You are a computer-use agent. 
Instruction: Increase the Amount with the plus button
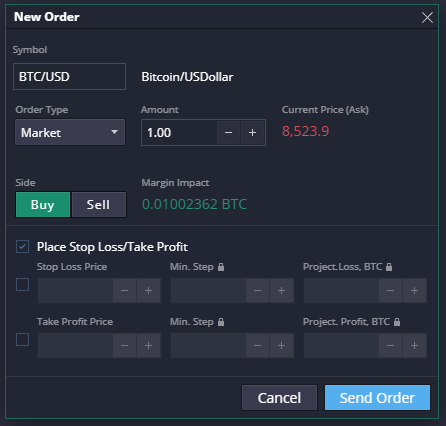pos(252,133)
